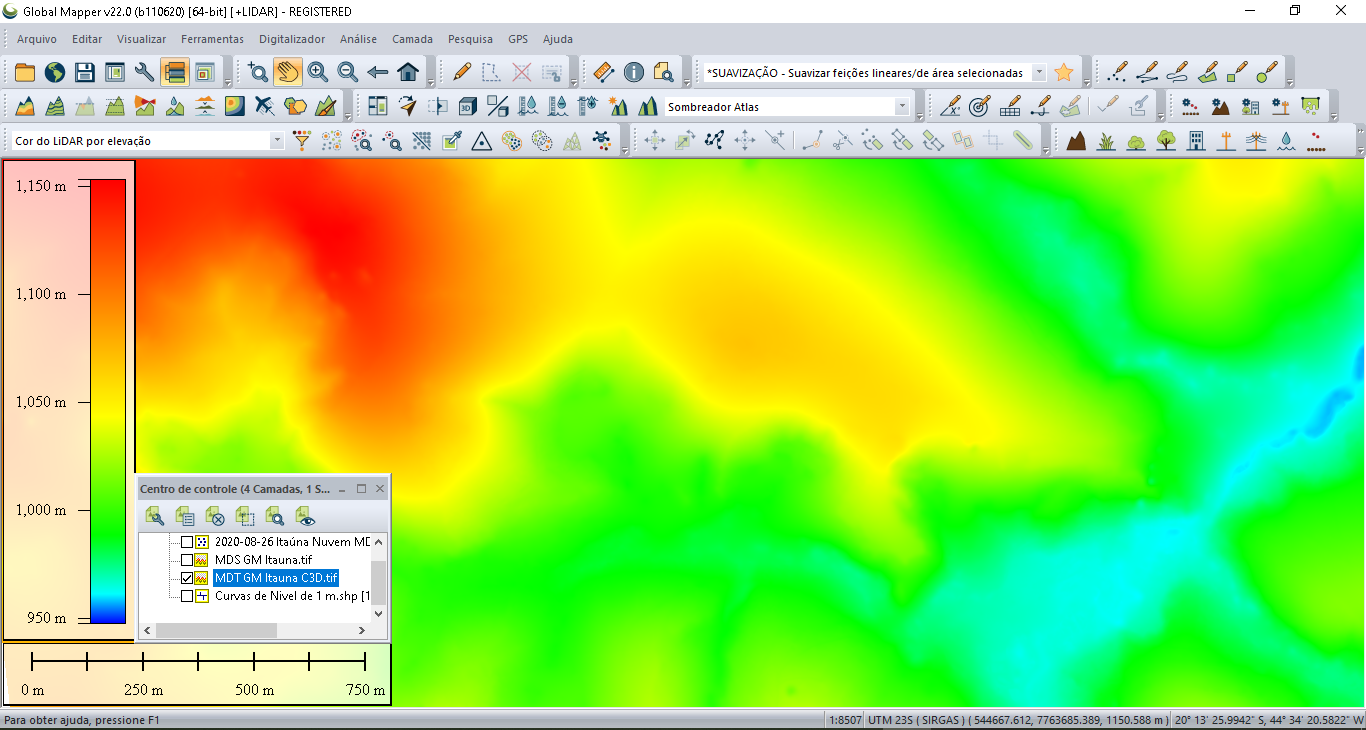
Task: Open the Arquivo menu
Action: click(x=37, y=39)
